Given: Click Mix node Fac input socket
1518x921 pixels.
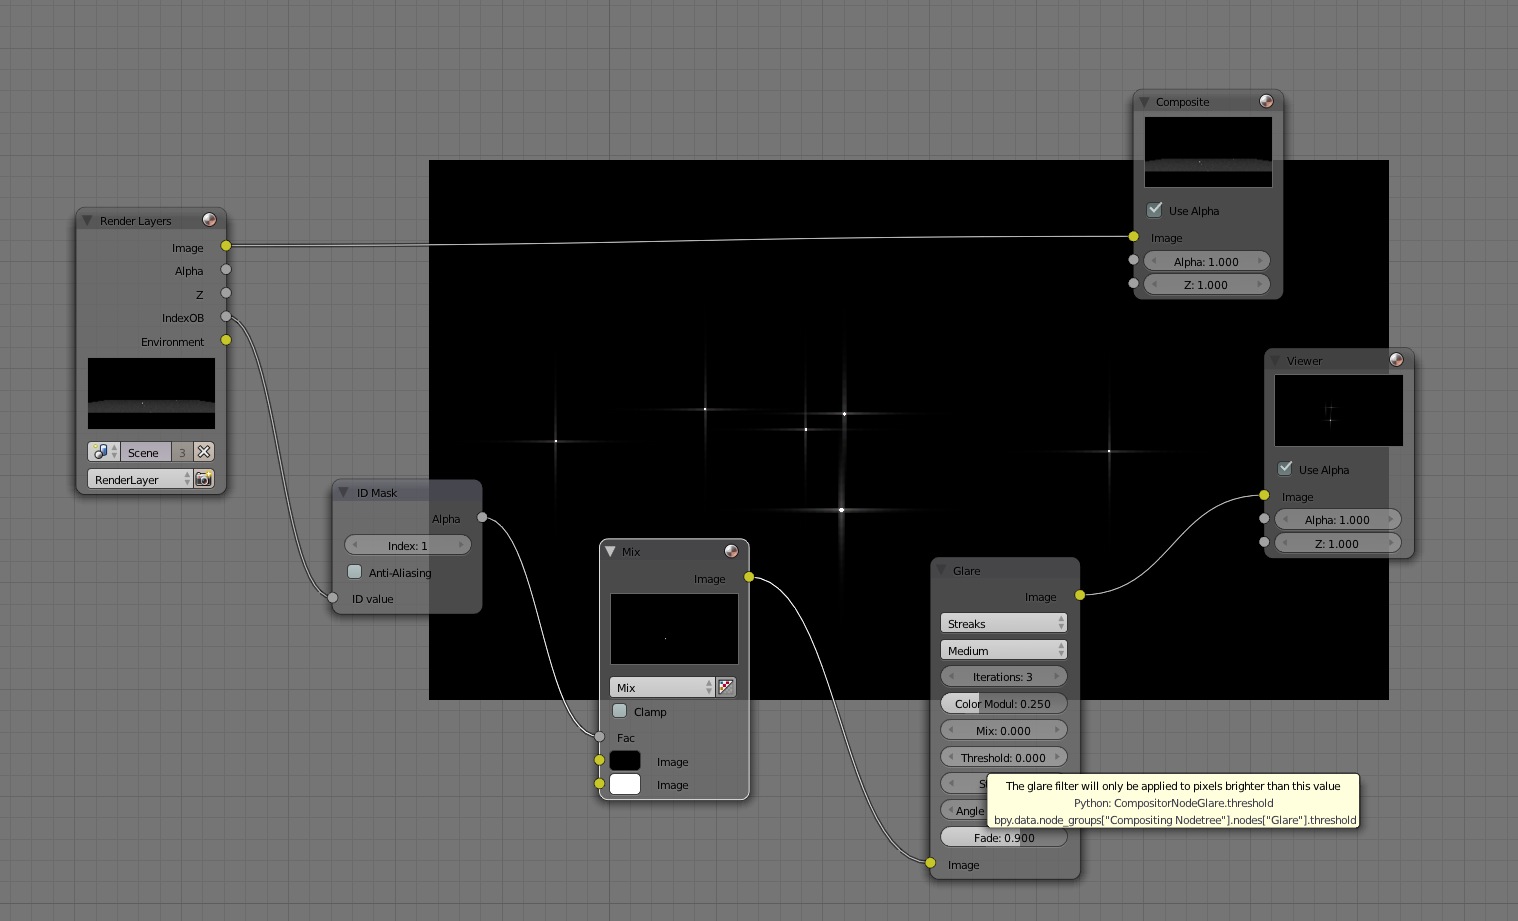Looking at the screenshot, I should point(600,737).
